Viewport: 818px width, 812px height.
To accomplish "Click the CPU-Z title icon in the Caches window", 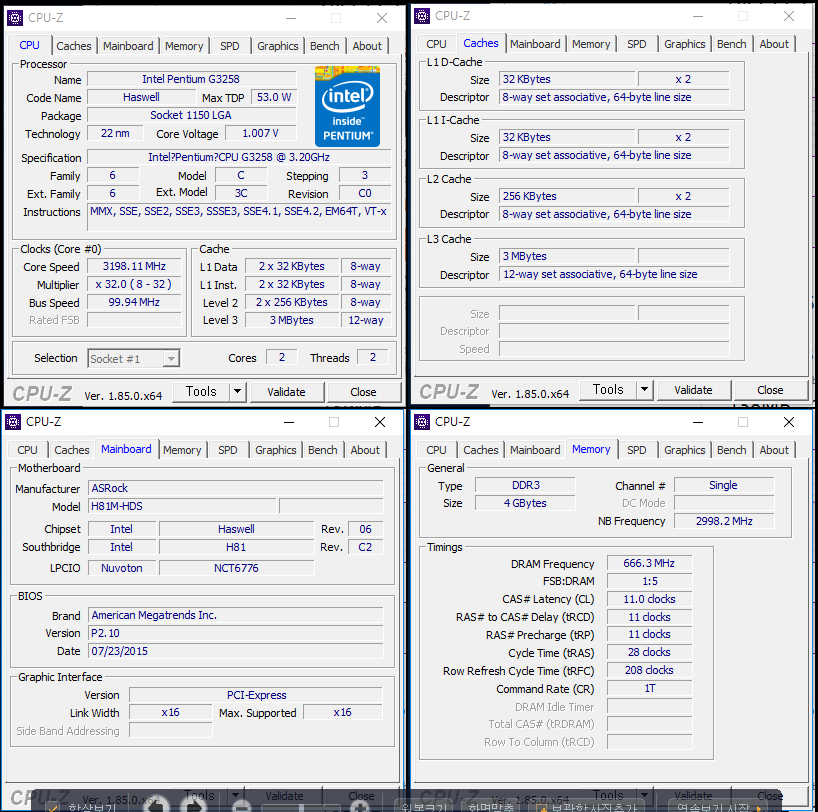I will click(x=422, y=16).
